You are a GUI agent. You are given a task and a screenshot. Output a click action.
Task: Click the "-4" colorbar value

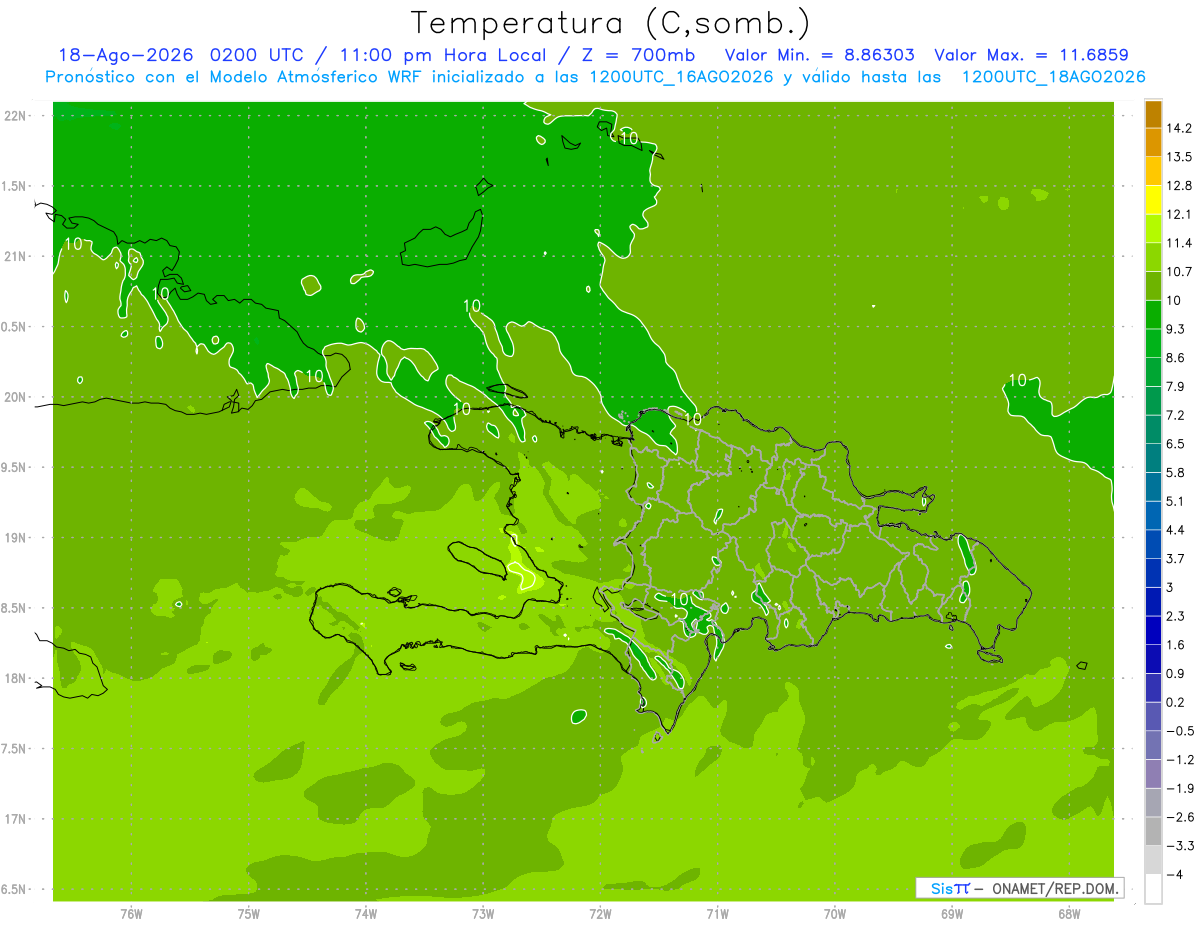[1175, 874]
